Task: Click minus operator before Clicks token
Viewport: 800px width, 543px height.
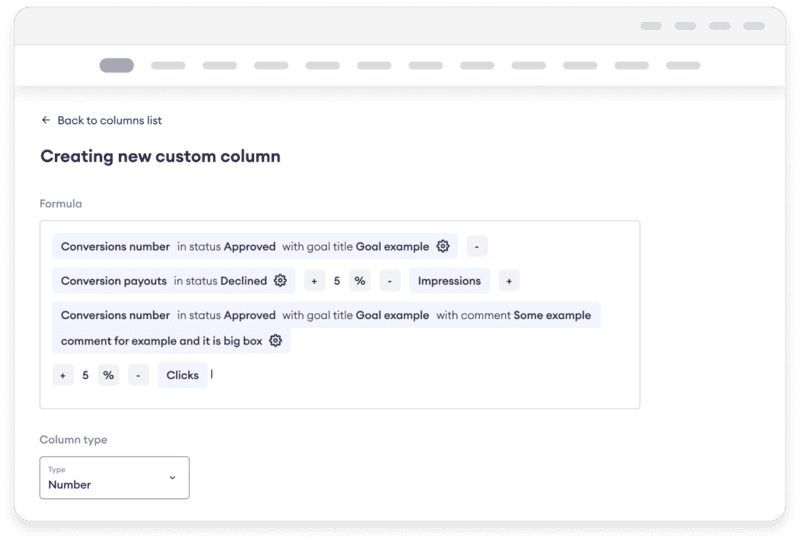Action: (139, 376)
